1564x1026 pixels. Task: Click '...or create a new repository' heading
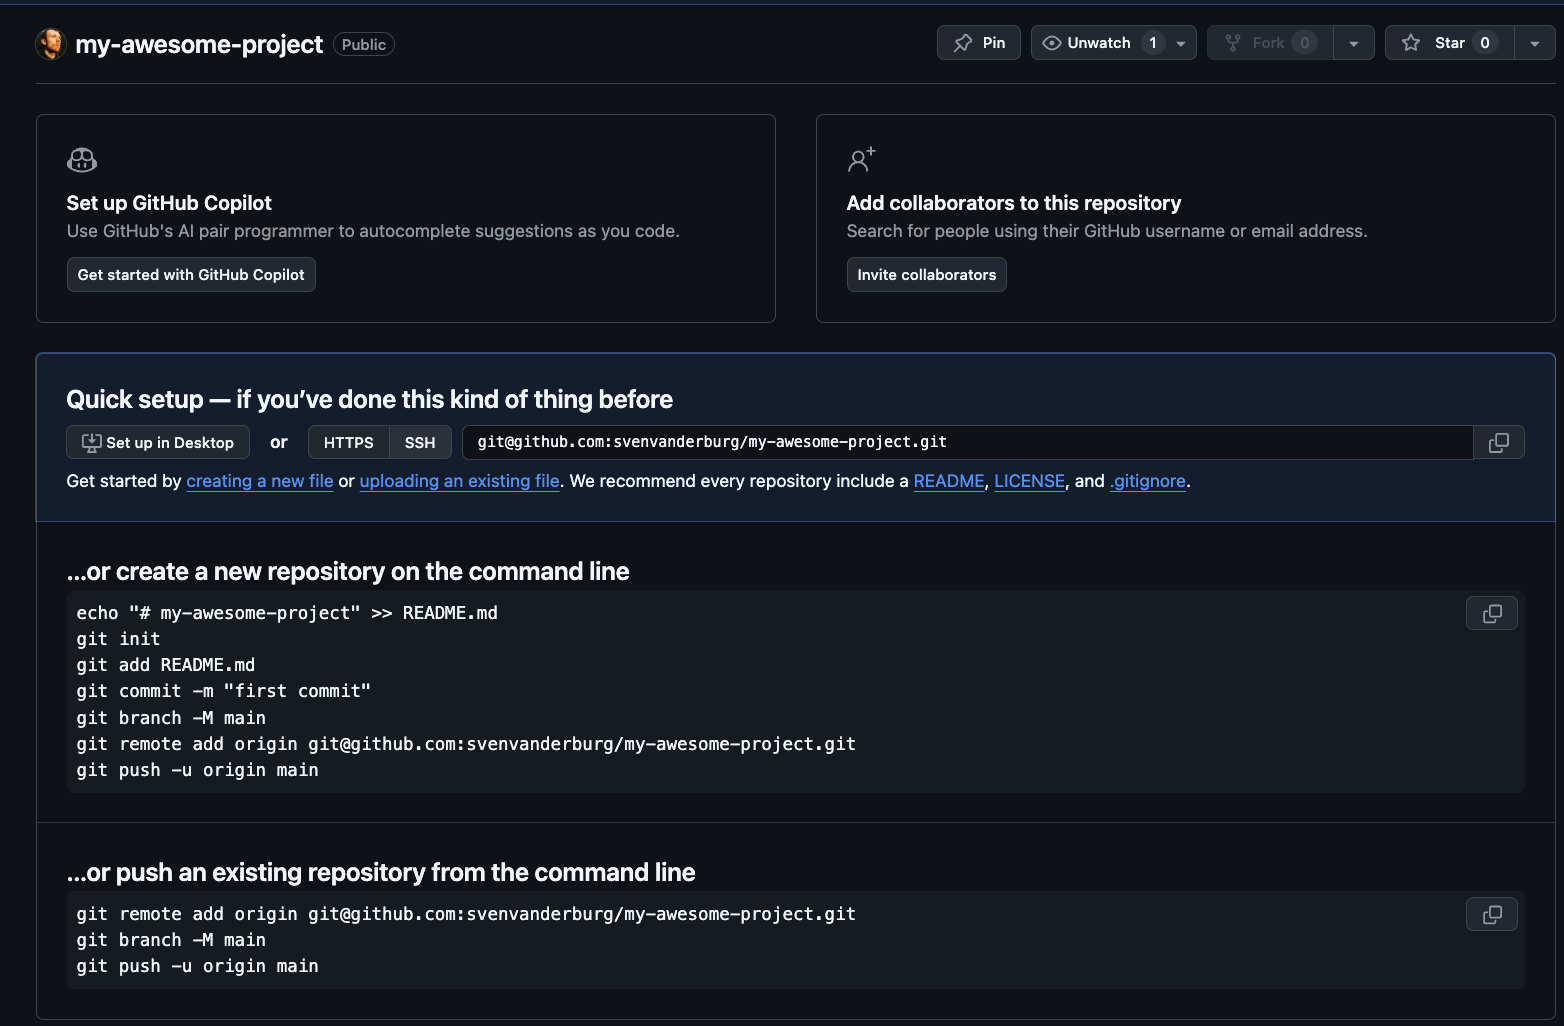click(348, 571)
